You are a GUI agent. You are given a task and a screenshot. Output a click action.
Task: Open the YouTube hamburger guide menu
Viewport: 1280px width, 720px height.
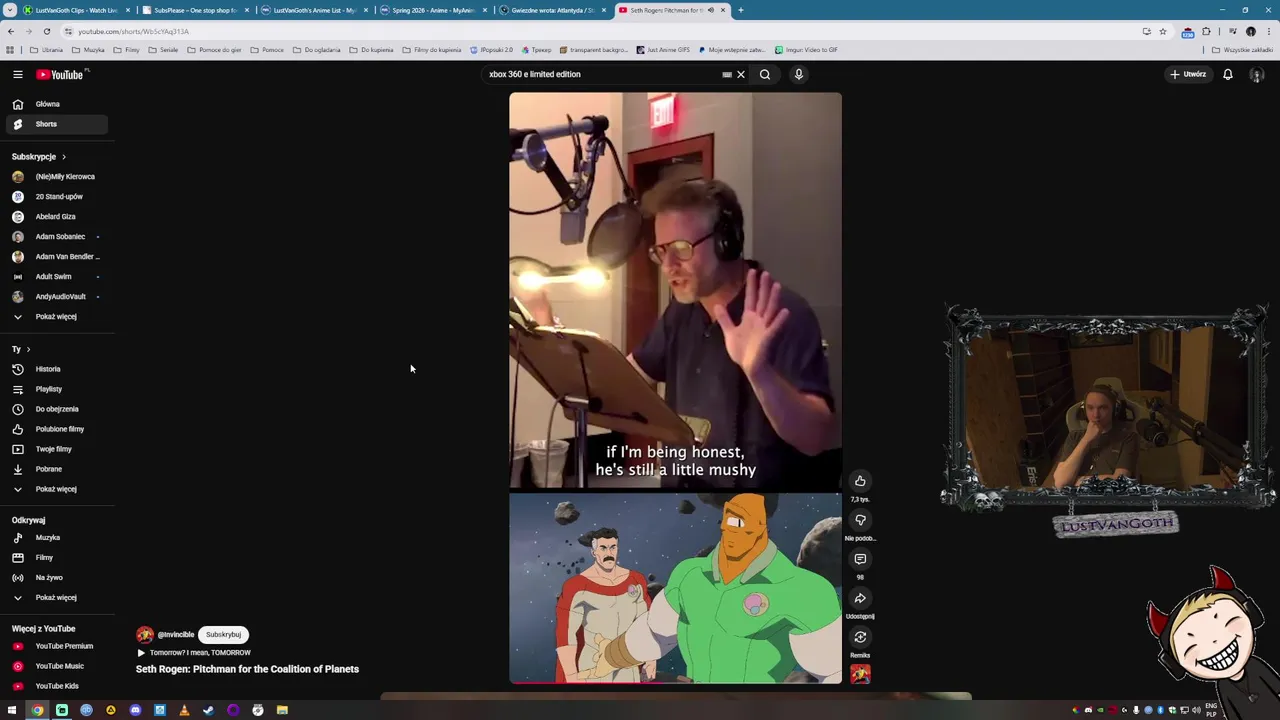[17, 74]
